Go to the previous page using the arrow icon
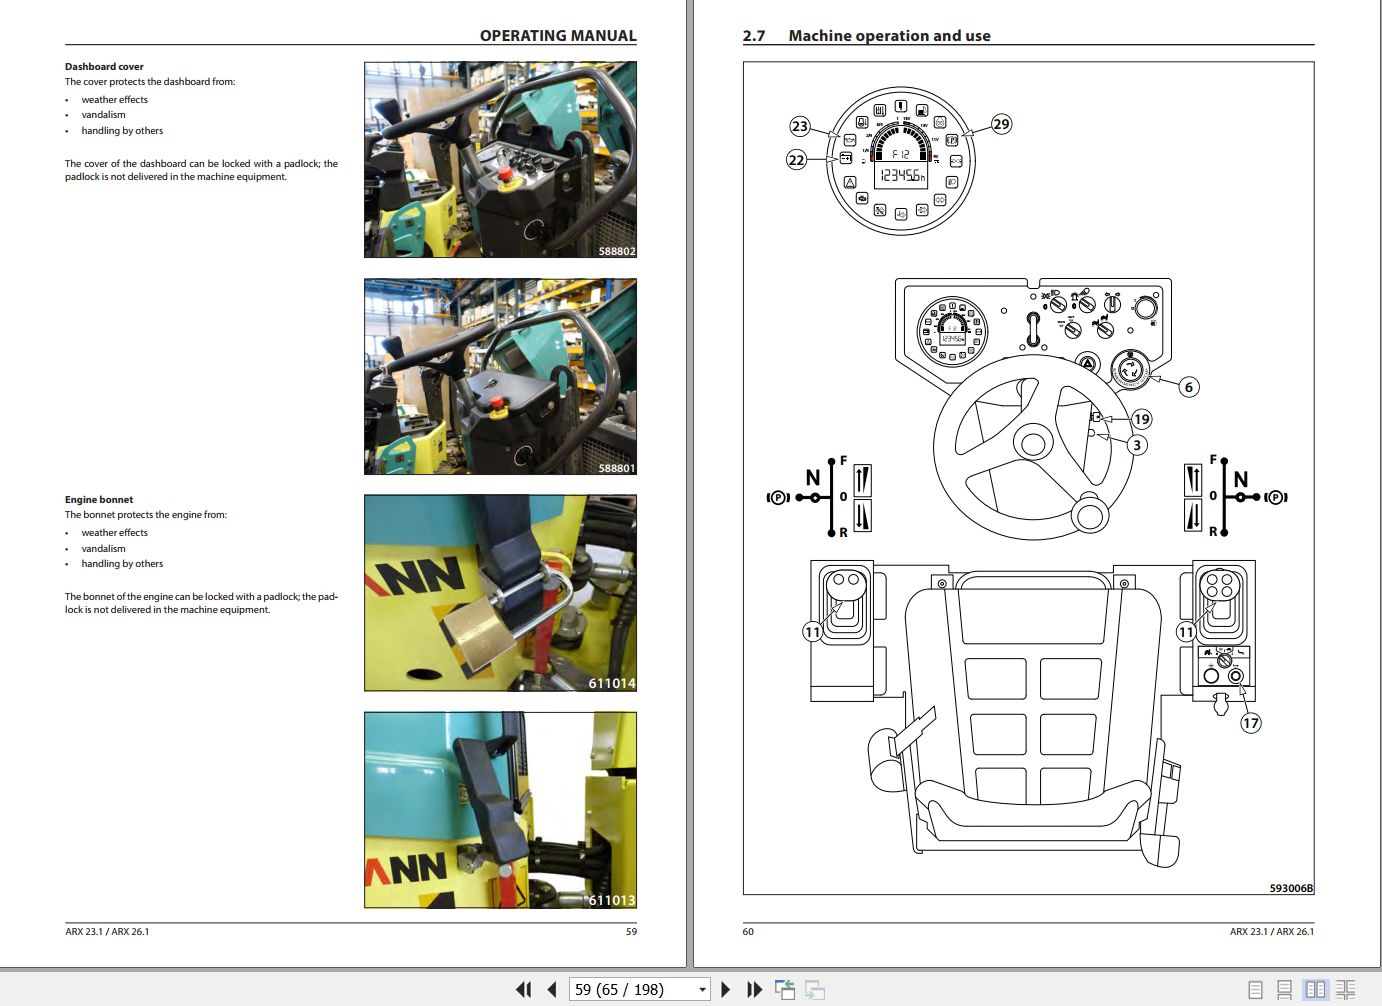Viewport: 1382px width, 1006px height. pyautogui.click(x=551, y=989)
